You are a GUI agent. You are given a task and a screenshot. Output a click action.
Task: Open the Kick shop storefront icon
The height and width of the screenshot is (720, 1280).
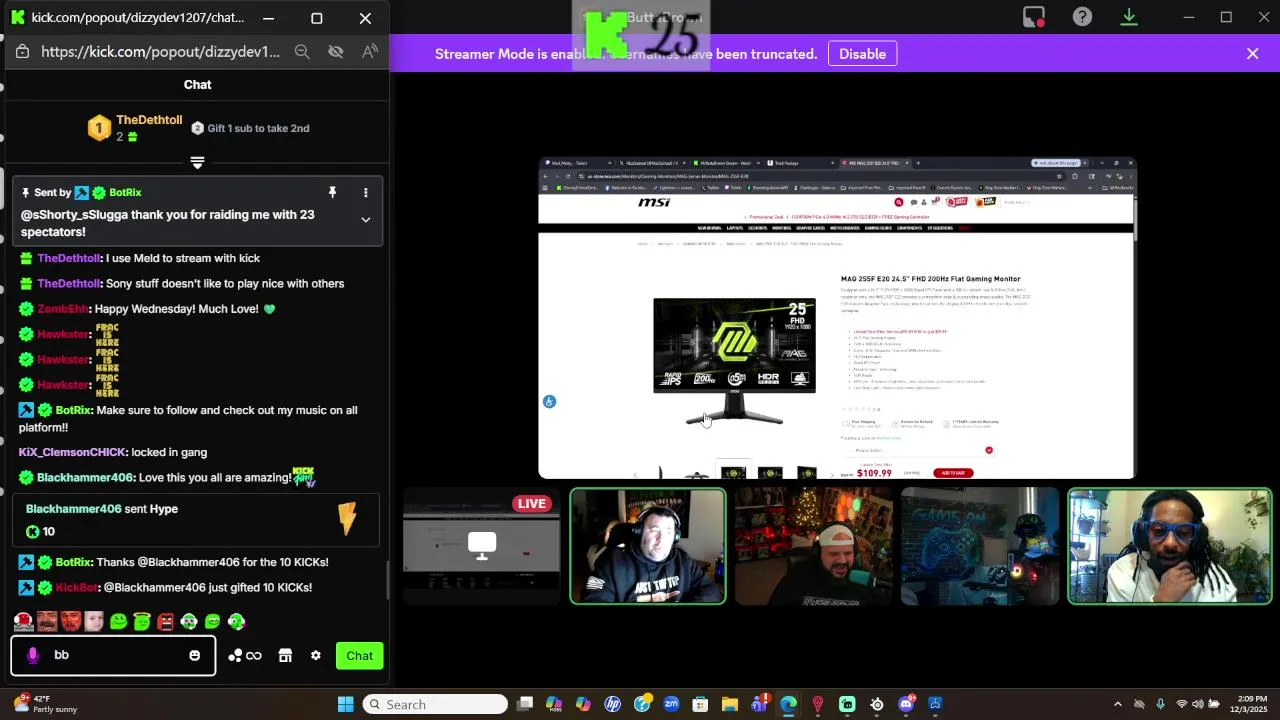coord(285,656)
